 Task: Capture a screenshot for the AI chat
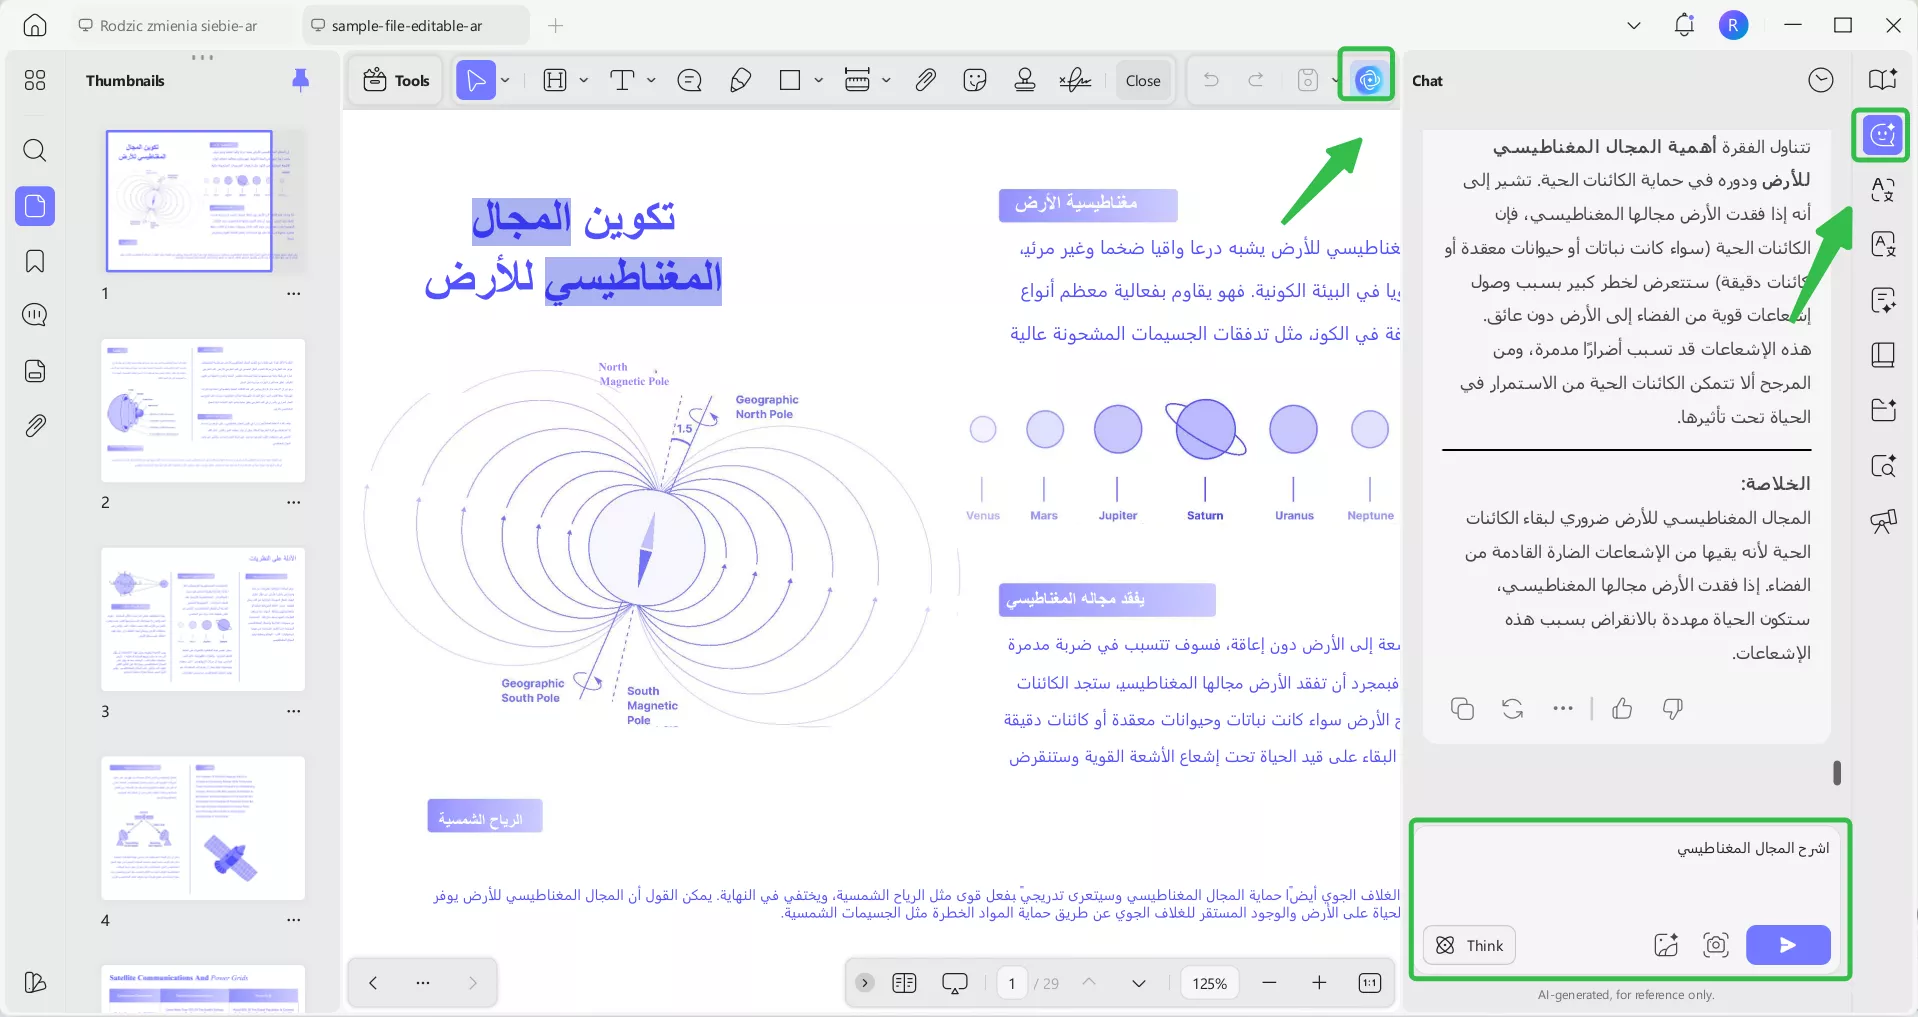tap(1716, 945)
